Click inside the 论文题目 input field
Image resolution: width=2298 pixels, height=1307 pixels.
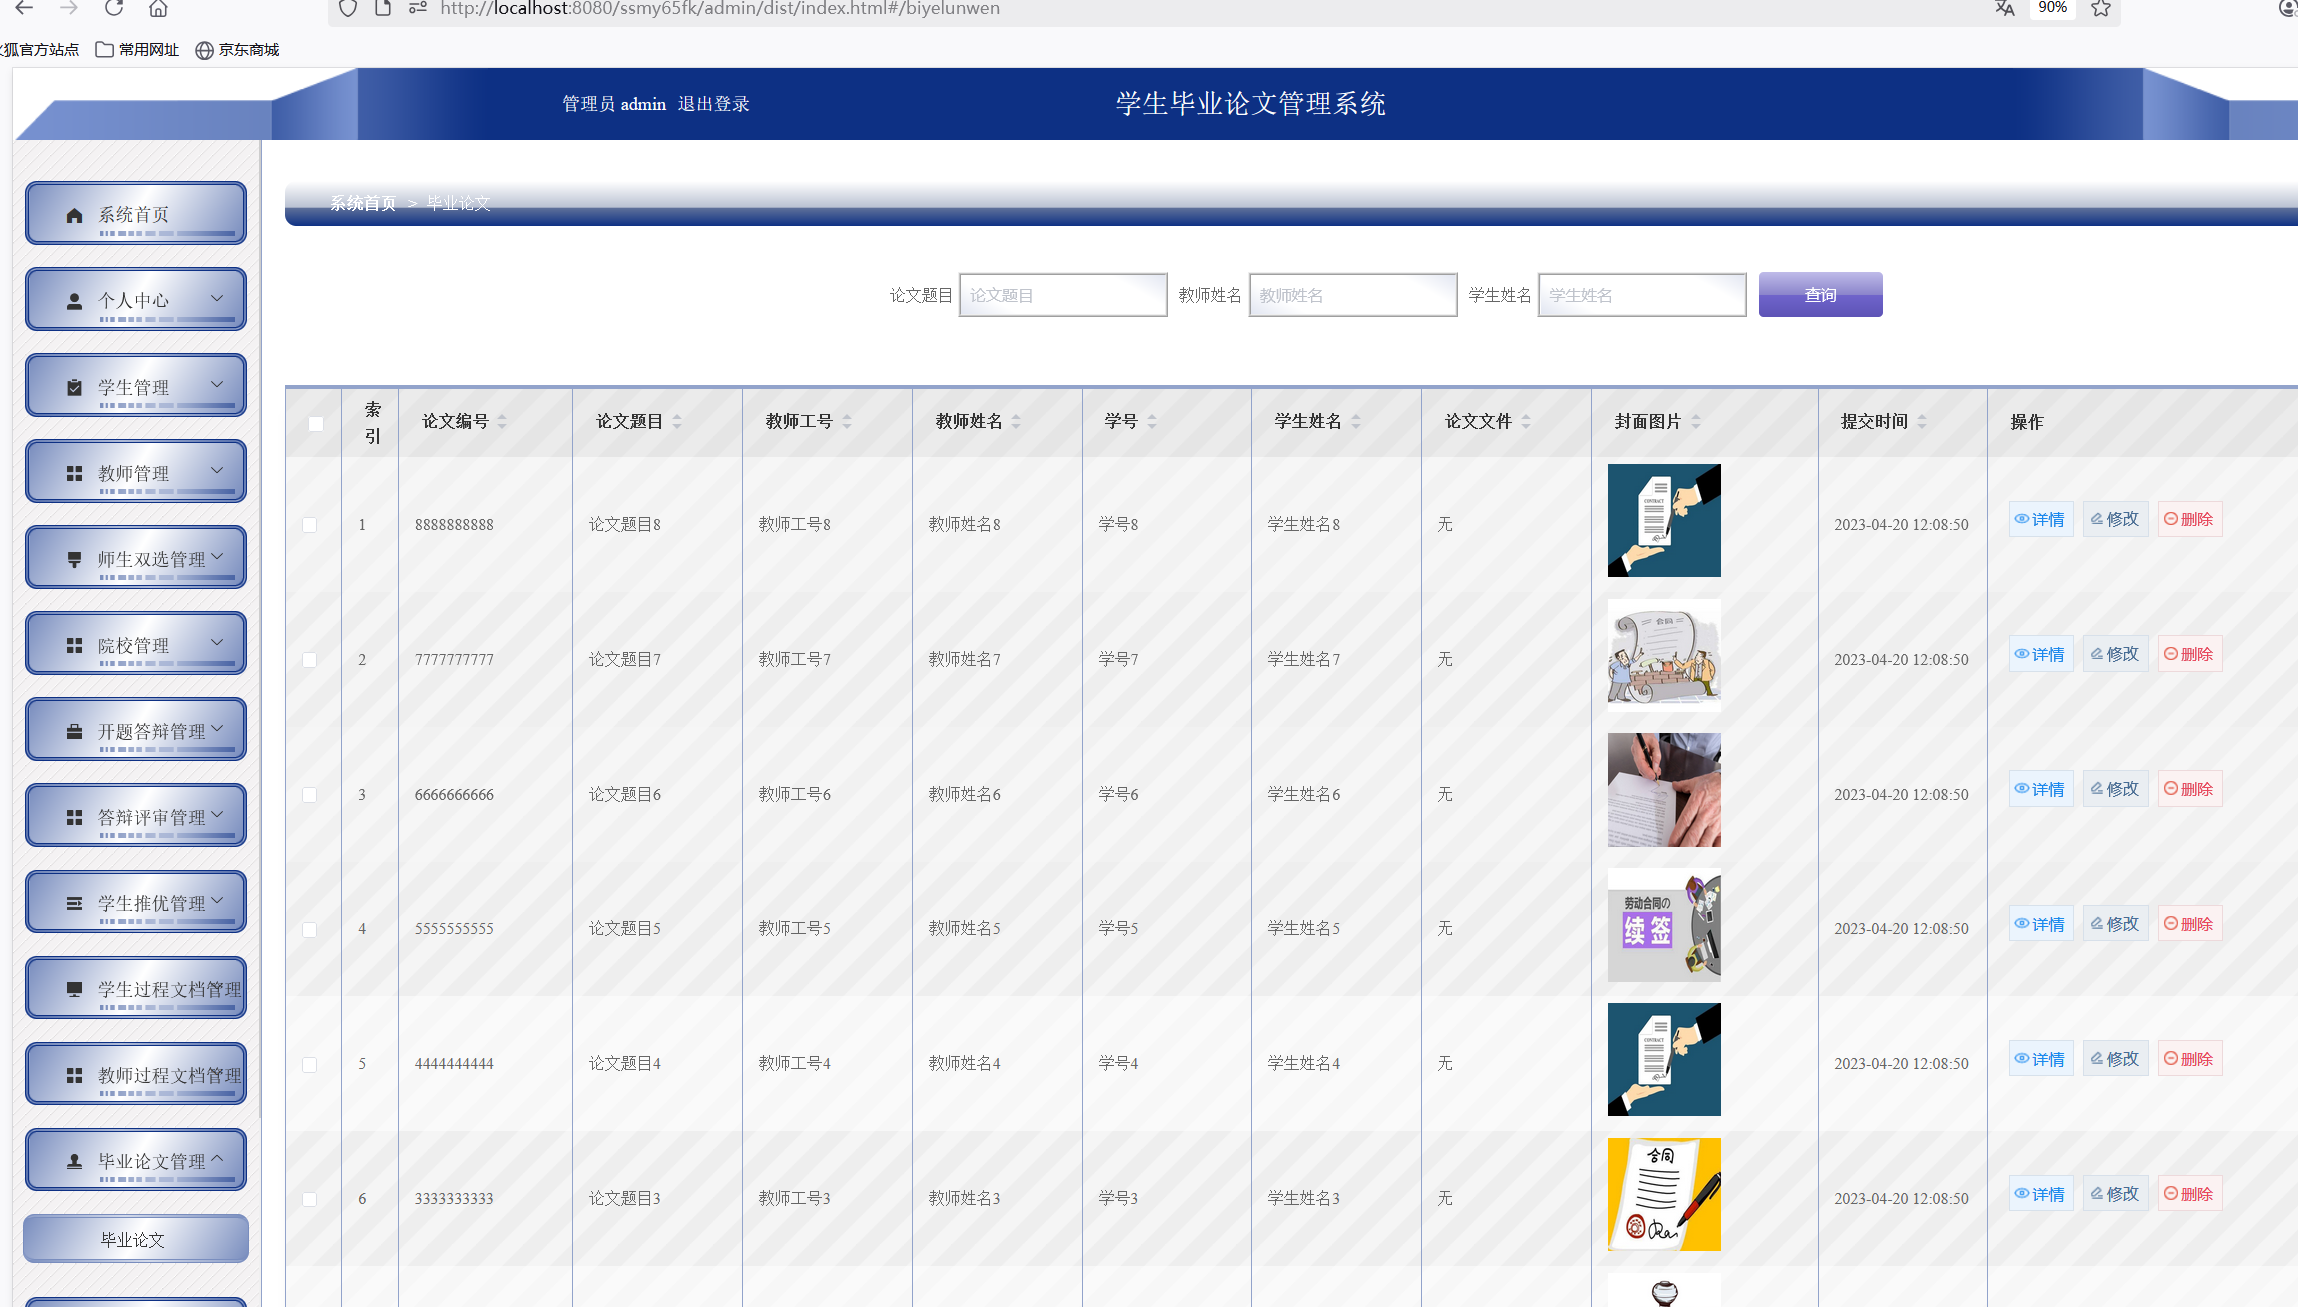[x=1062, y=294]
